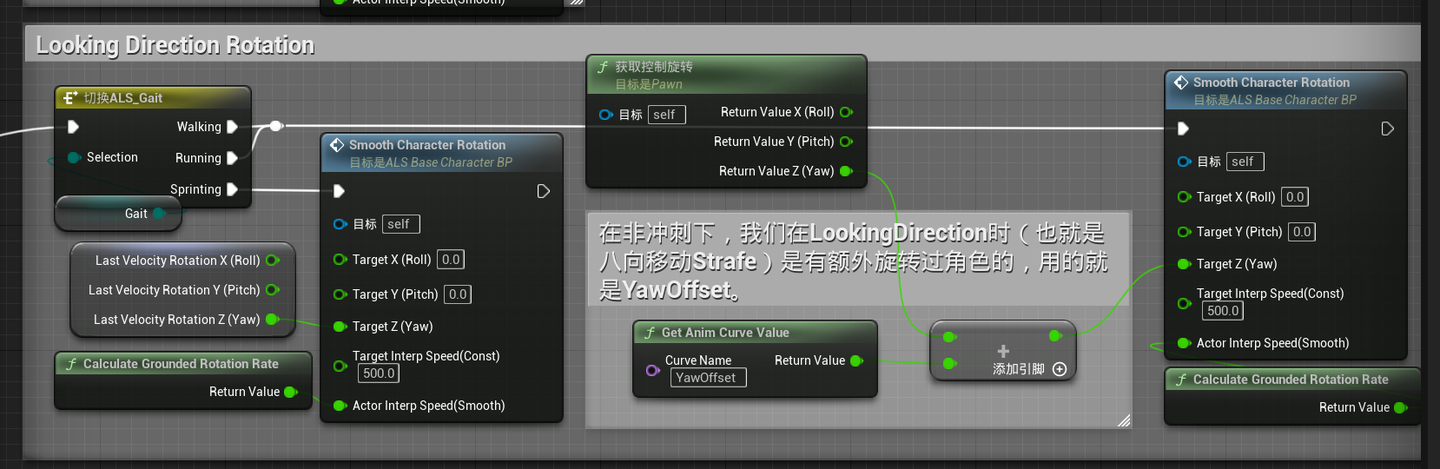Click exec input pin of left Smooth Character Rotation
Viewport: 1440px width, 469px height.
[339, 191]
